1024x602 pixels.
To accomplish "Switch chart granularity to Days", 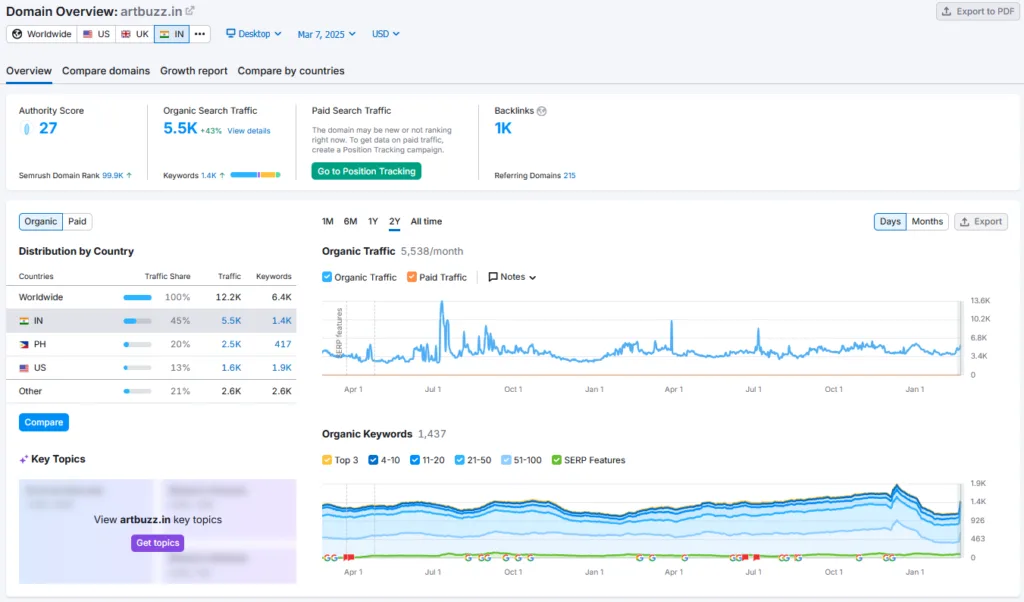I will [889, 221].
